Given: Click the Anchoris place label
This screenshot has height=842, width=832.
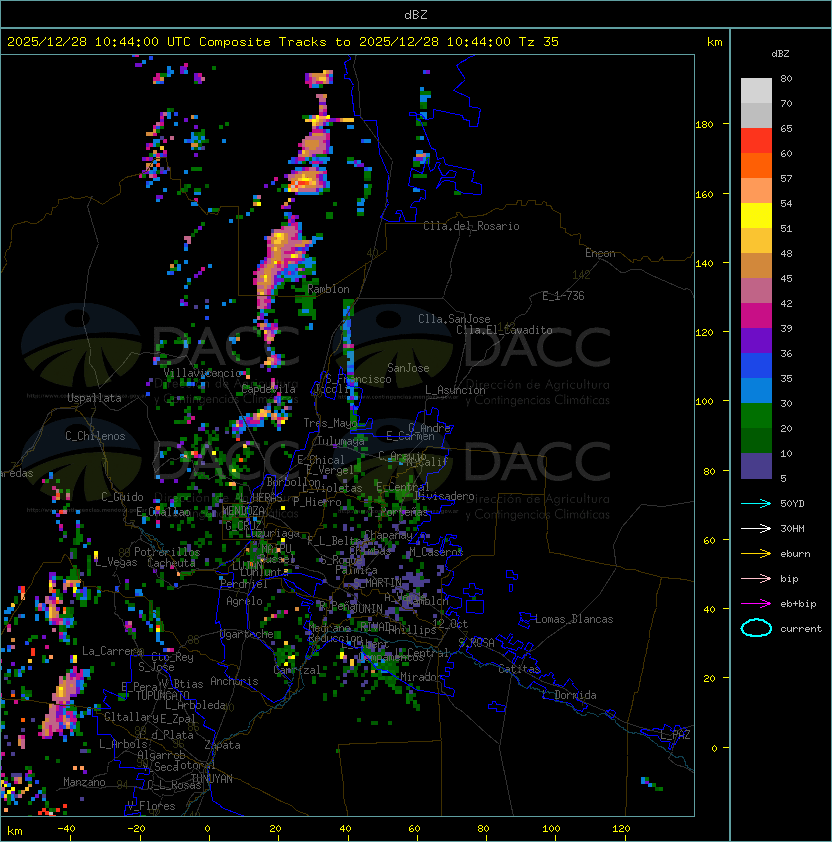Looking at the screenshot, I should coord(234,681).
